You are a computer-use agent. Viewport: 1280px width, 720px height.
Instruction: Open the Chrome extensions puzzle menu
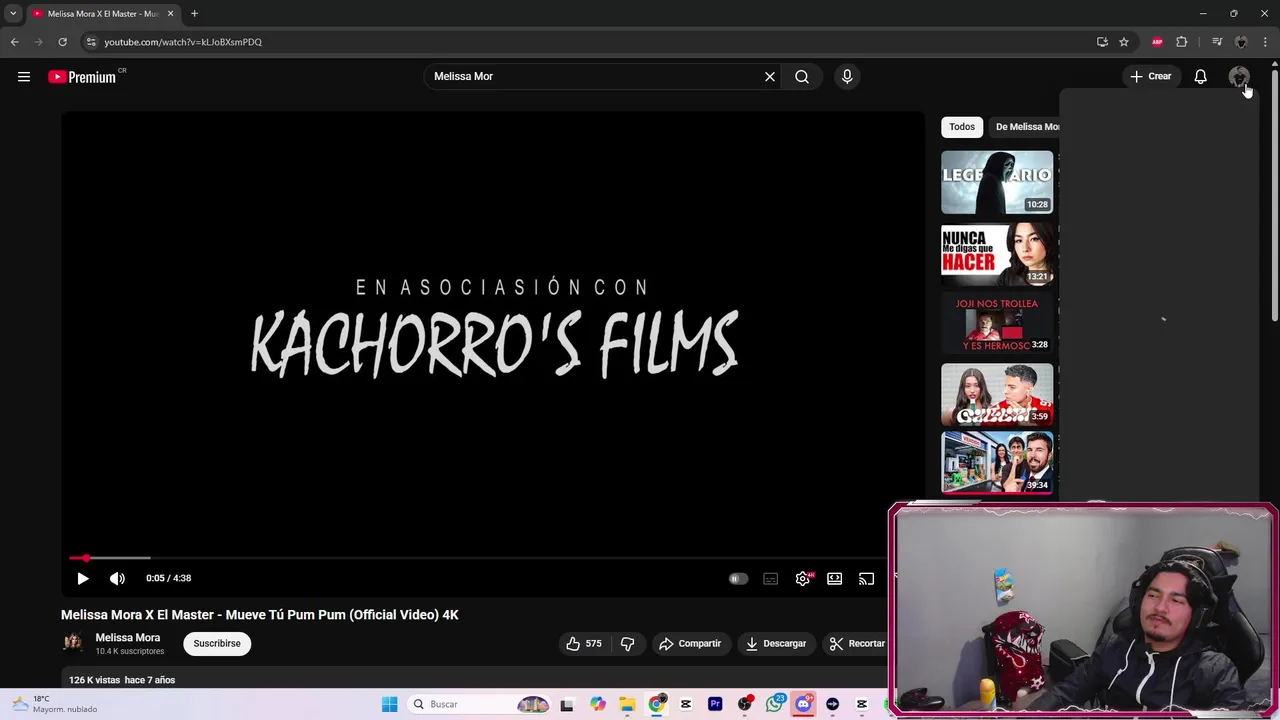click(1182, 42)
